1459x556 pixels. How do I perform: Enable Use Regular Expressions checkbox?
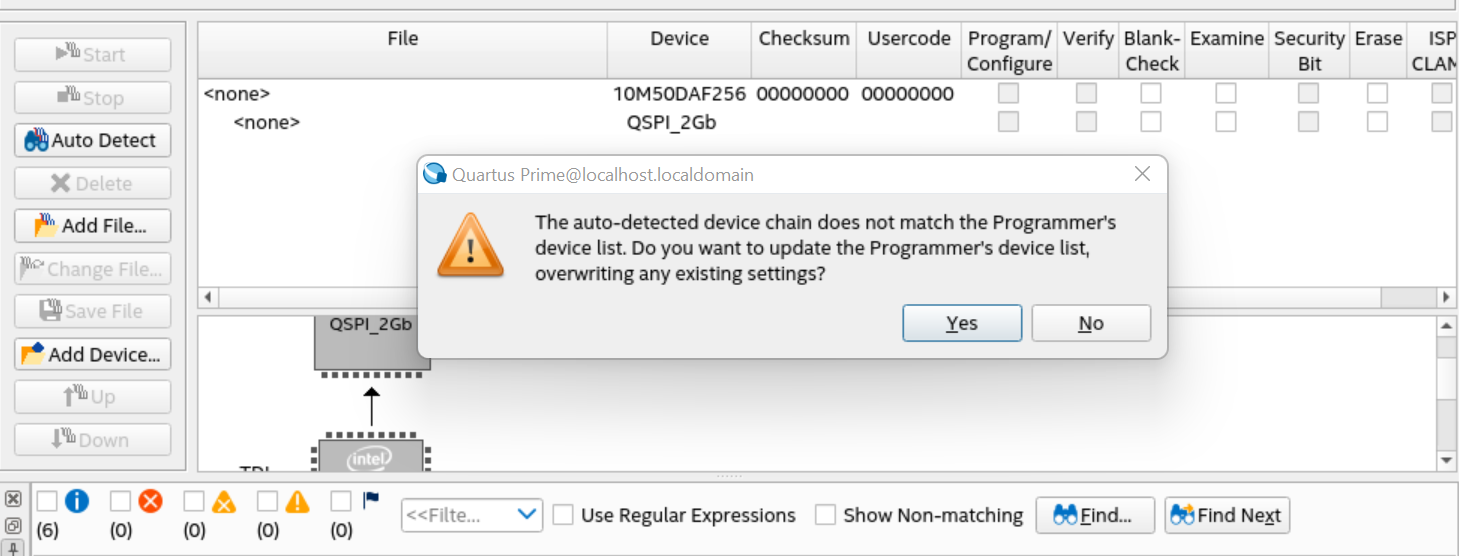coord(564,515)
